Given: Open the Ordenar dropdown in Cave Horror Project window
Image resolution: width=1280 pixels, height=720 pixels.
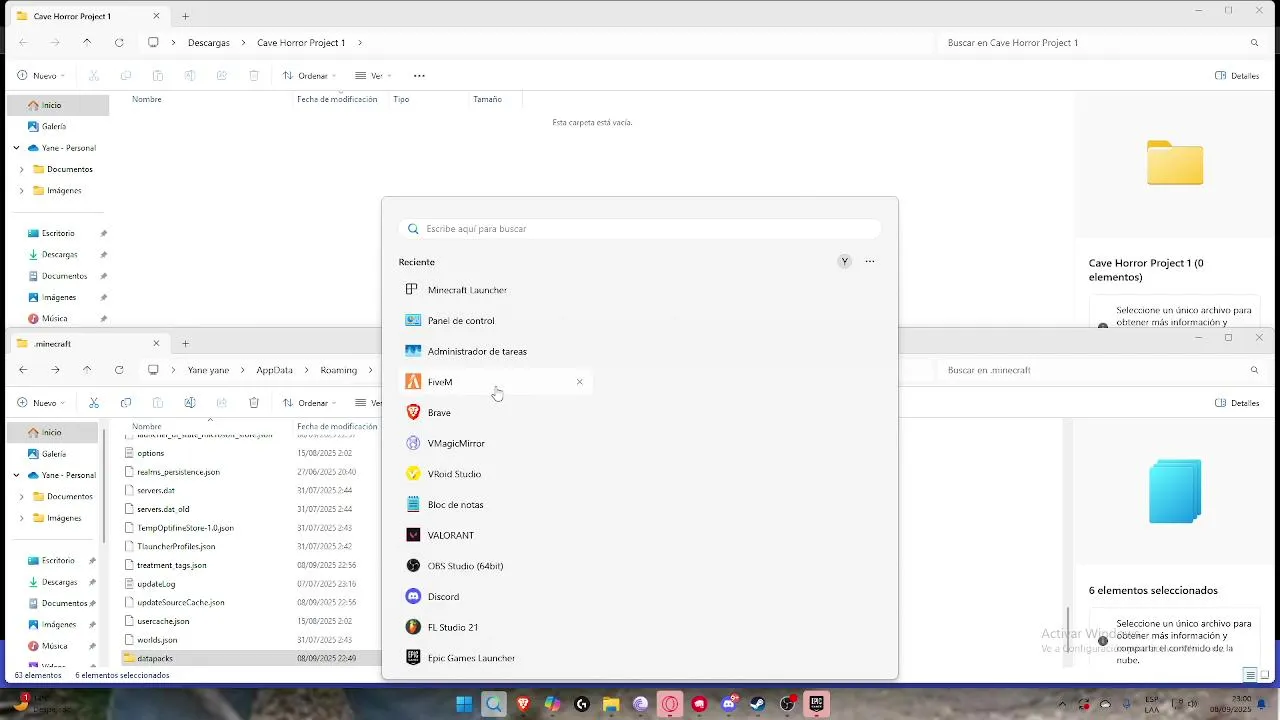Looking at the screenshot, I should pos(309,76).
